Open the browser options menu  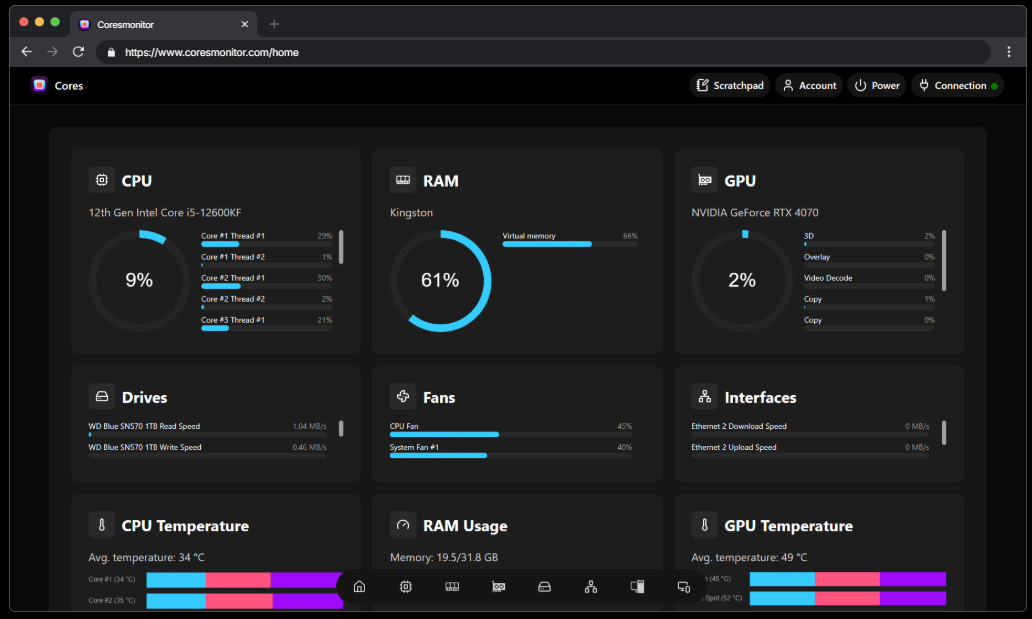pyautogui.click(x=1009, y=52)
